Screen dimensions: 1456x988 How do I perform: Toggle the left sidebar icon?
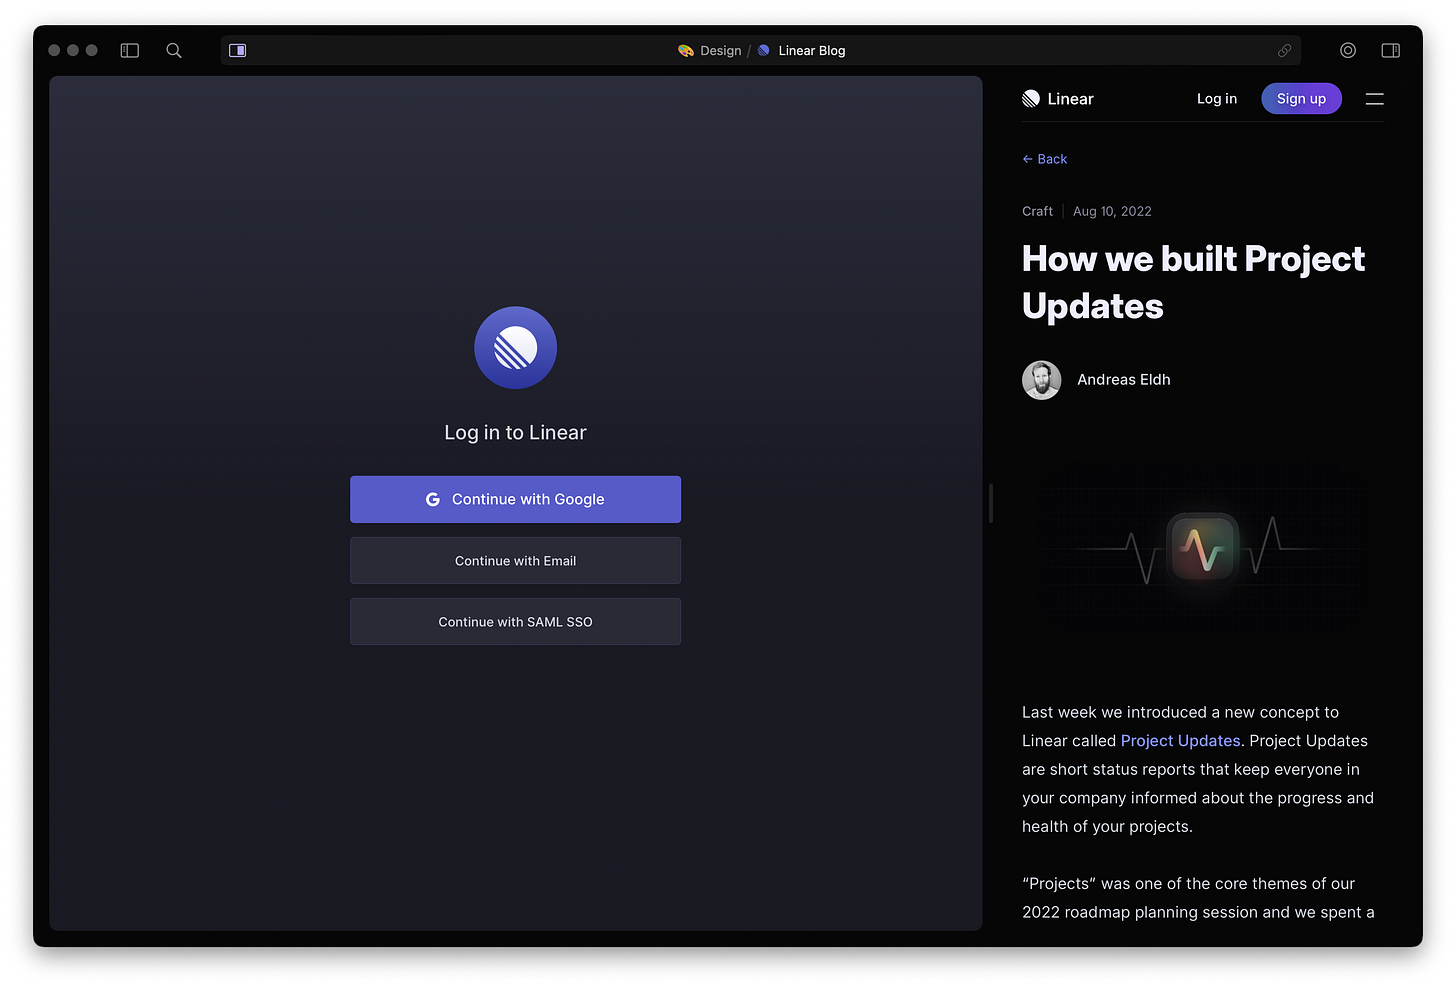pos(130,50)
